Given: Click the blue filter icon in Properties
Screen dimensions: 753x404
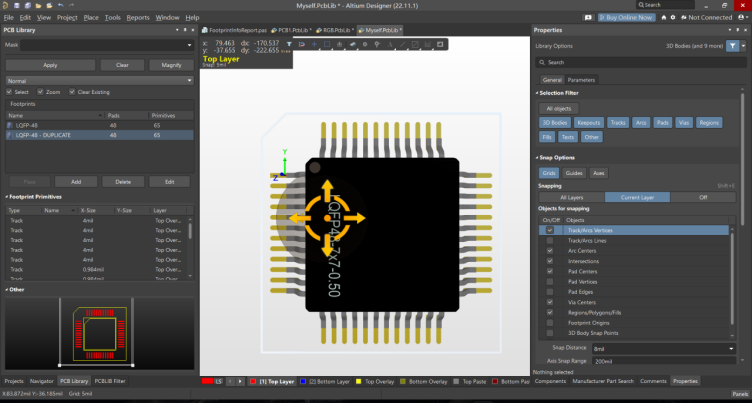Looking at the screenshot, I should coord(732,46).
